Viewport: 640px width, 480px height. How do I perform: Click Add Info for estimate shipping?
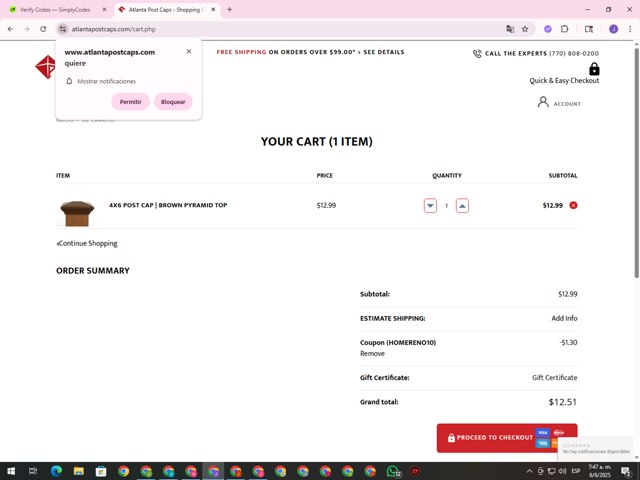[564, 318]
